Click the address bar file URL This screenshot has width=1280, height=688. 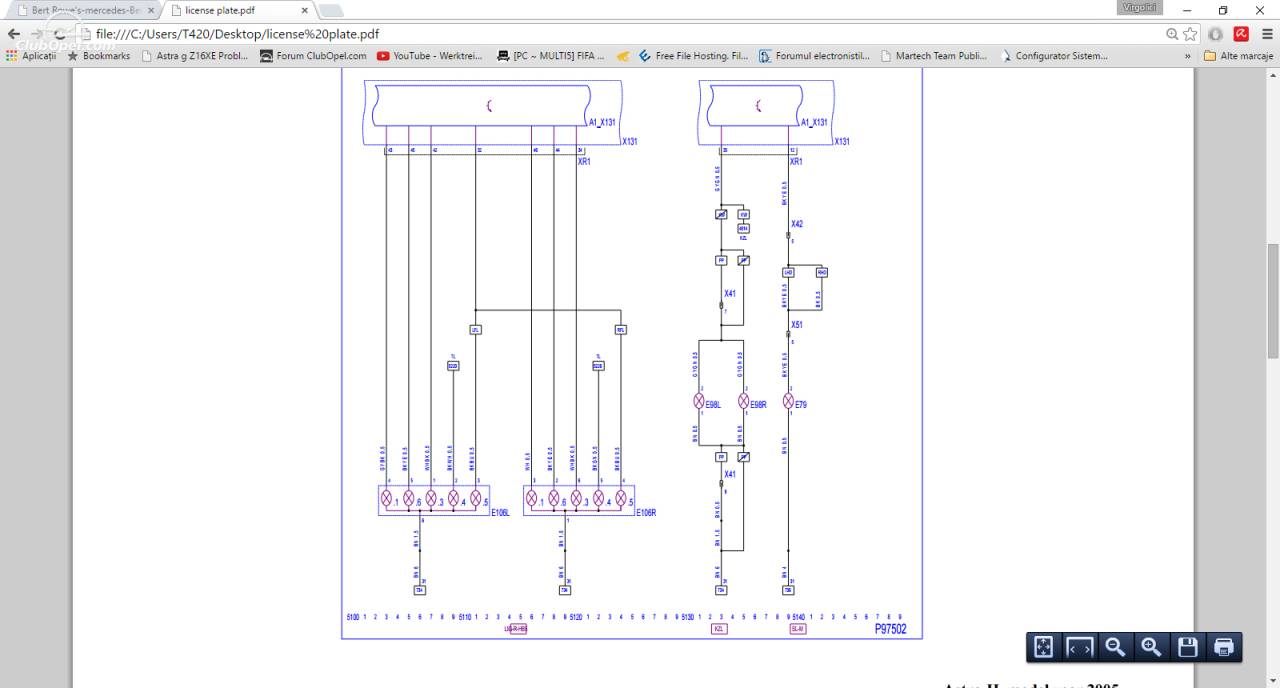pyautogui.click(x=237, y=34)
